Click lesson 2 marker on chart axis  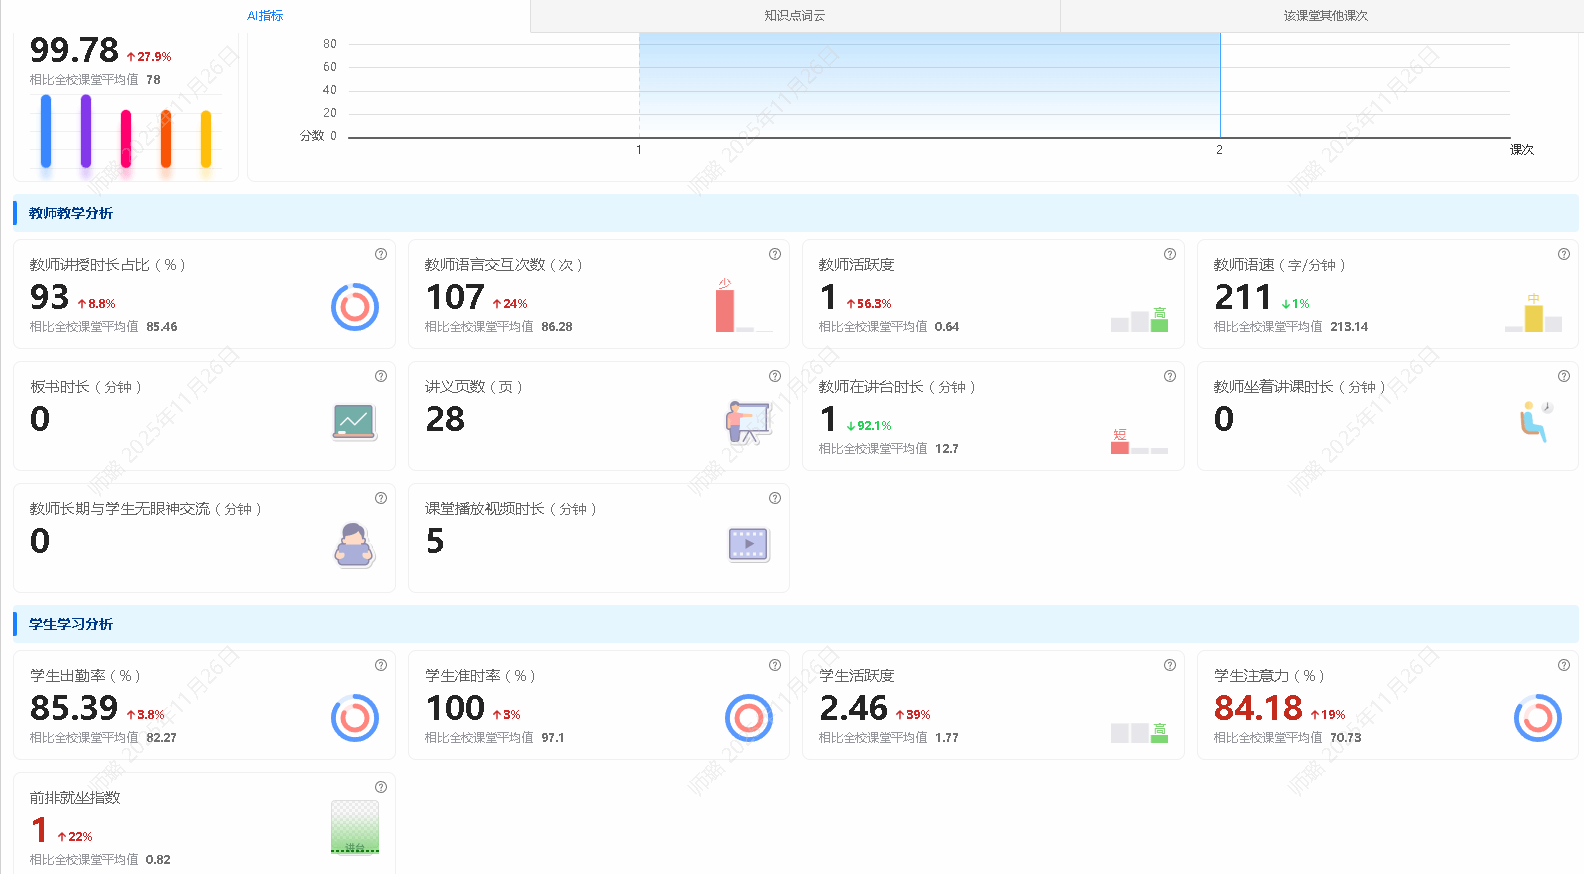tap(1219, 149)
